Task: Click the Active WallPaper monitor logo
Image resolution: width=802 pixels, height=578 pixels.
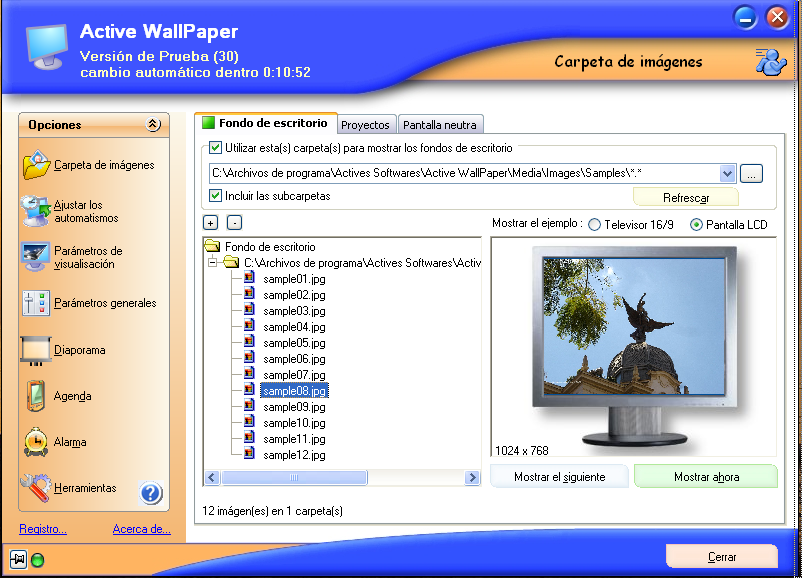Action: 47,47
